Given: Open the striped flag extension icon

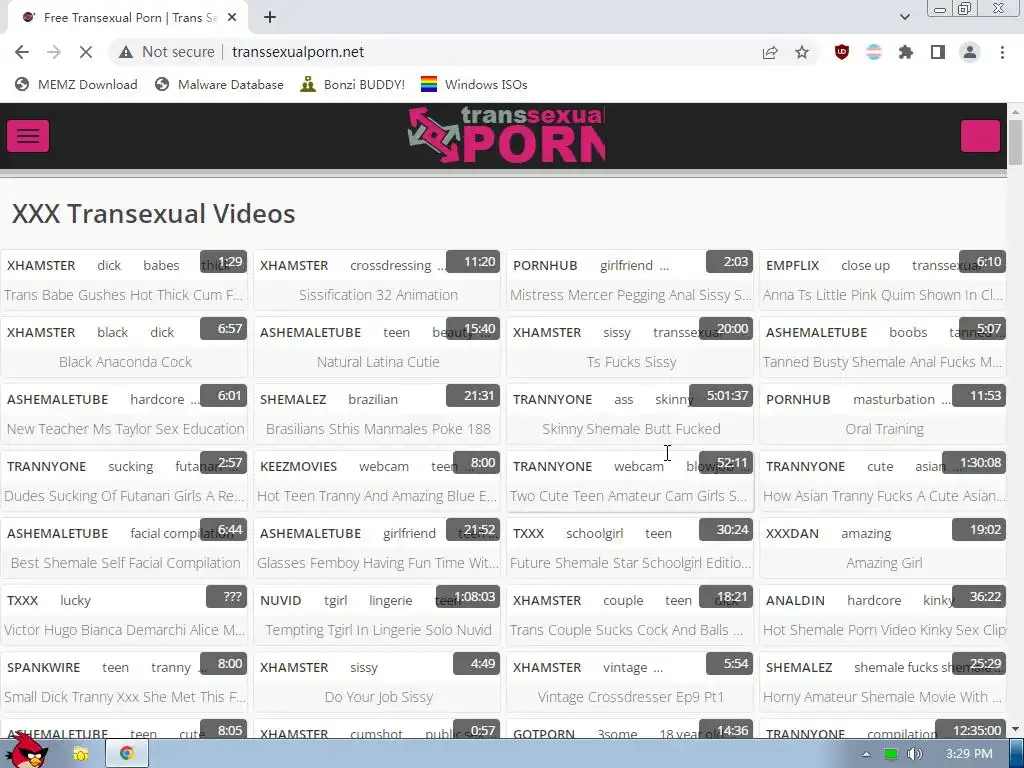Looking at the screenshot, I should coord(874,52).
